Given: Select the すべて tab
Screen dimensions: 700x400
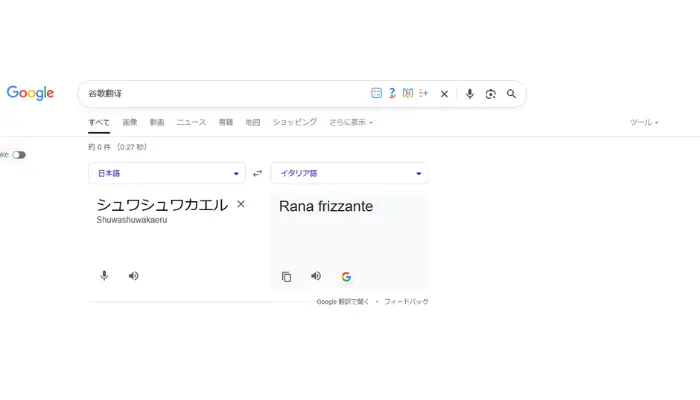Looking at the screenshot, I should (x=99, y=122).
